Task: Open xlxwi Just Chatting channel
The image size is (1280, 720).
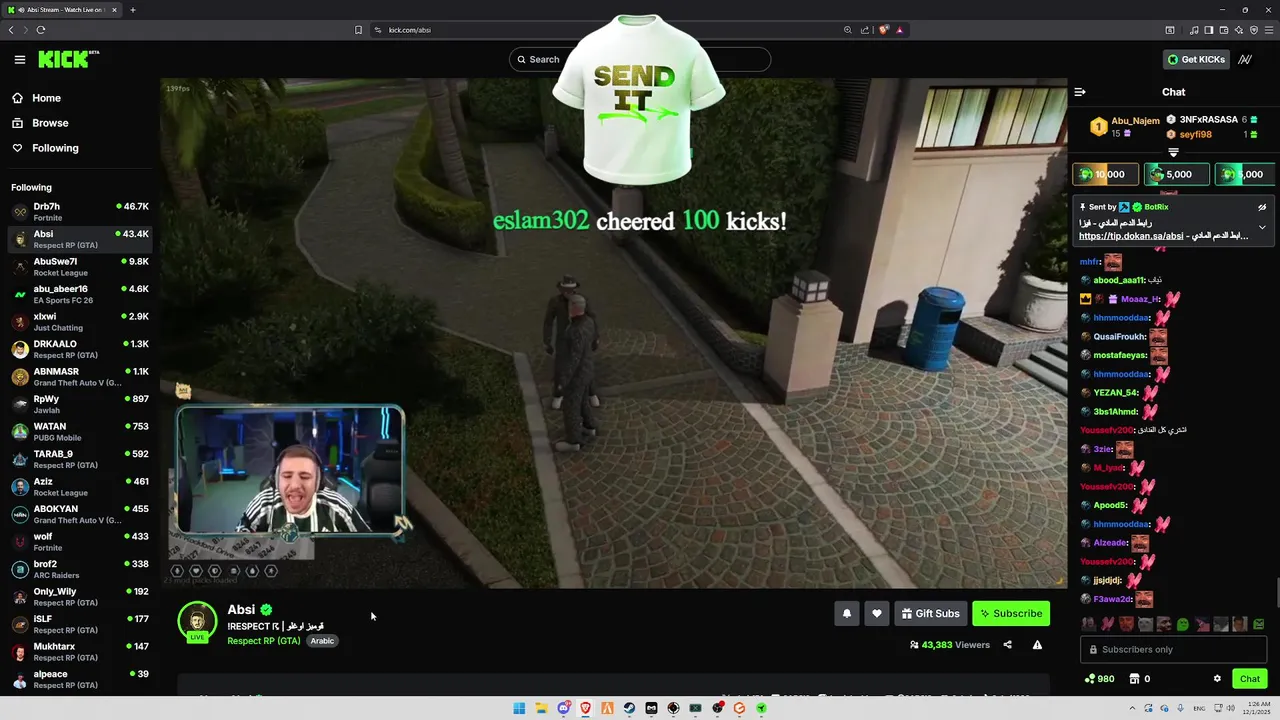Action: coord(80,322)
